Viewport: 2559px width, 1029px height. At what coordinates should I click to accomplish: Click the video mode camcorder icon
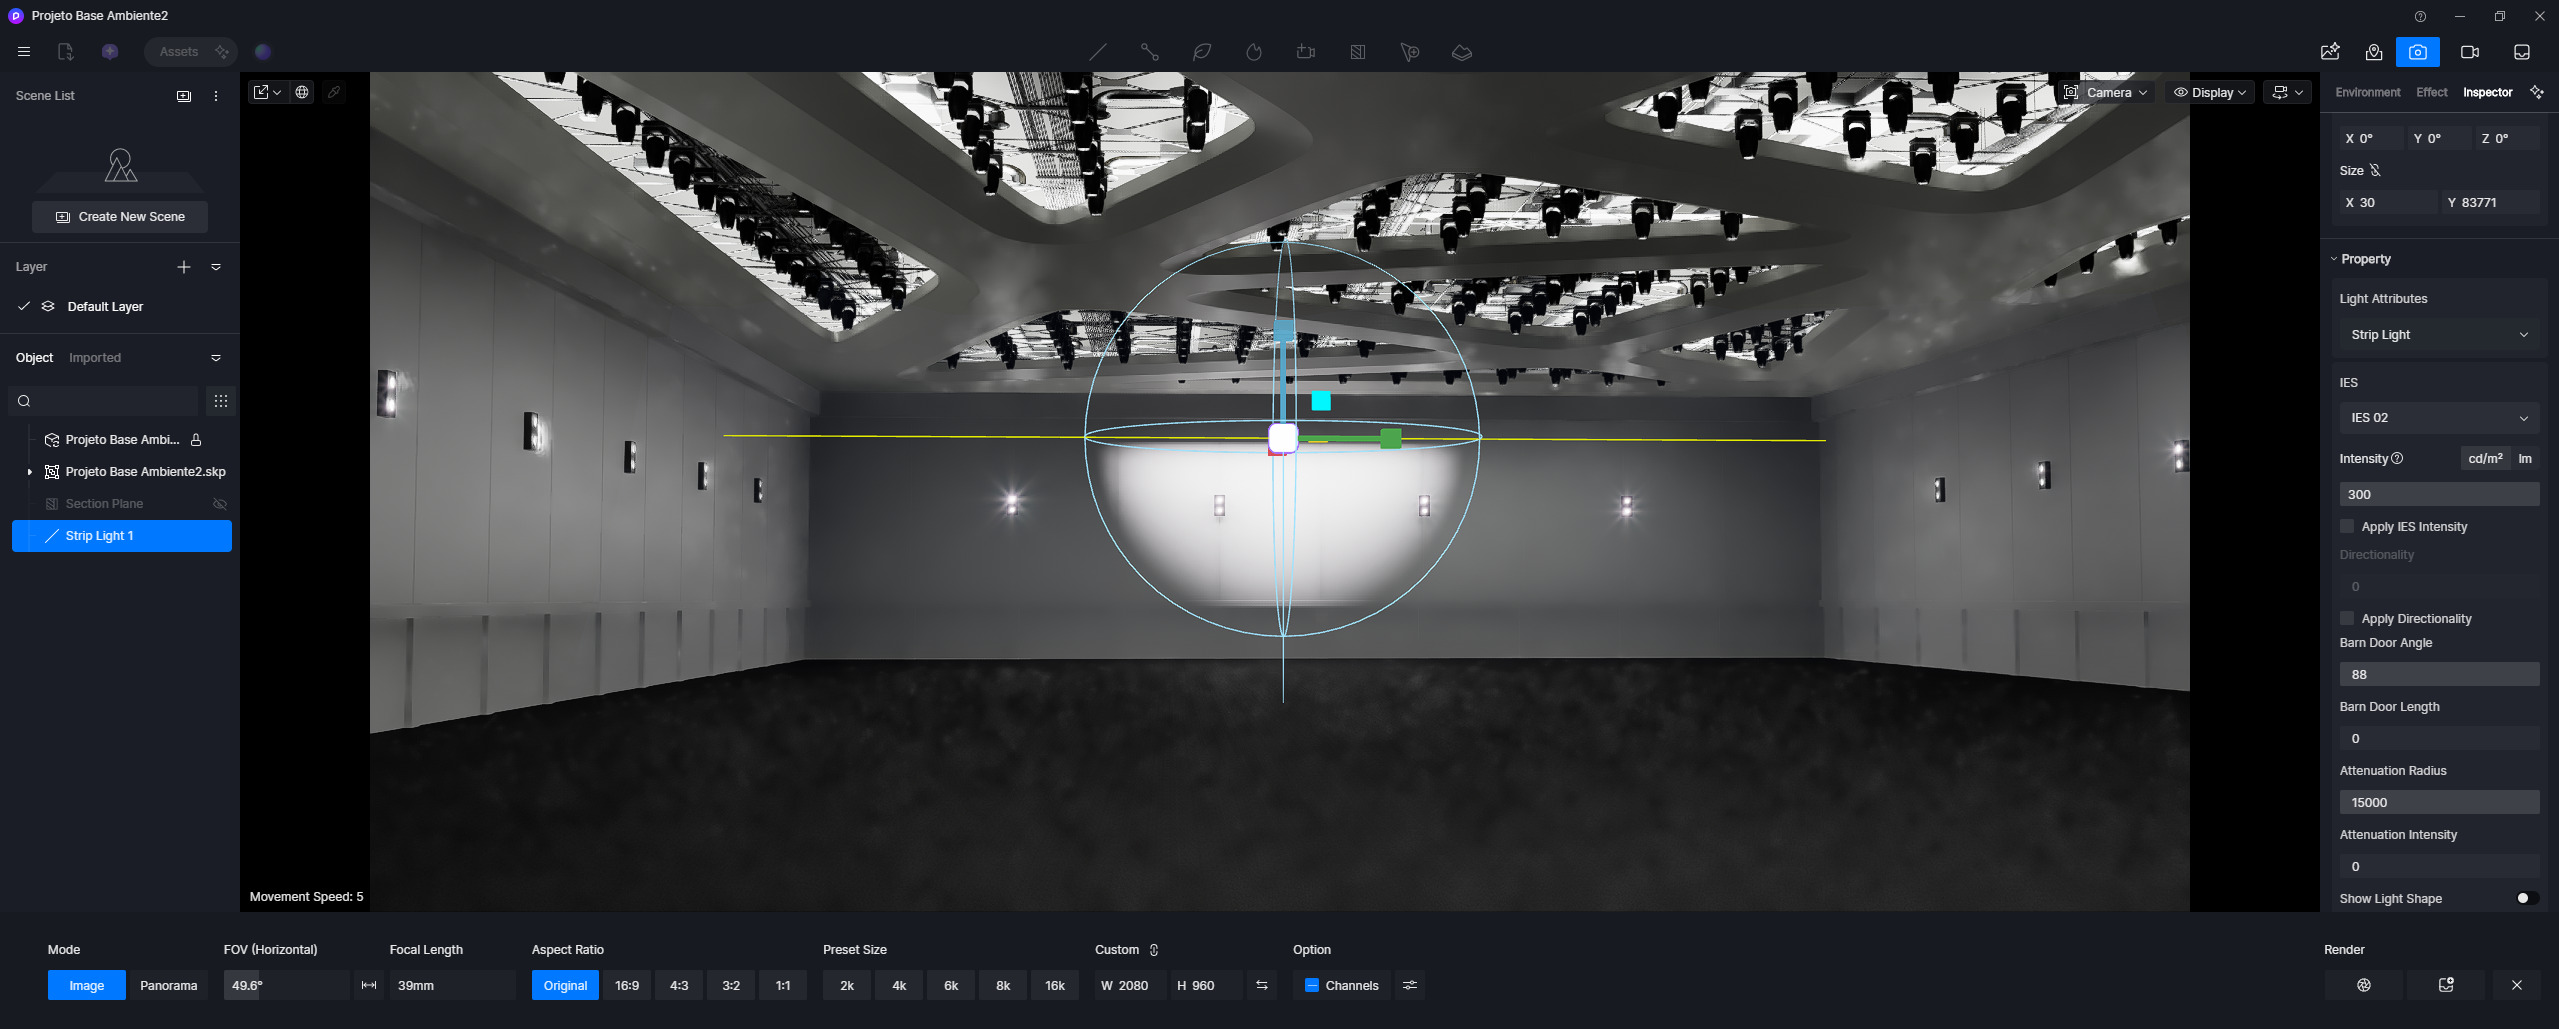[2469, 52]
